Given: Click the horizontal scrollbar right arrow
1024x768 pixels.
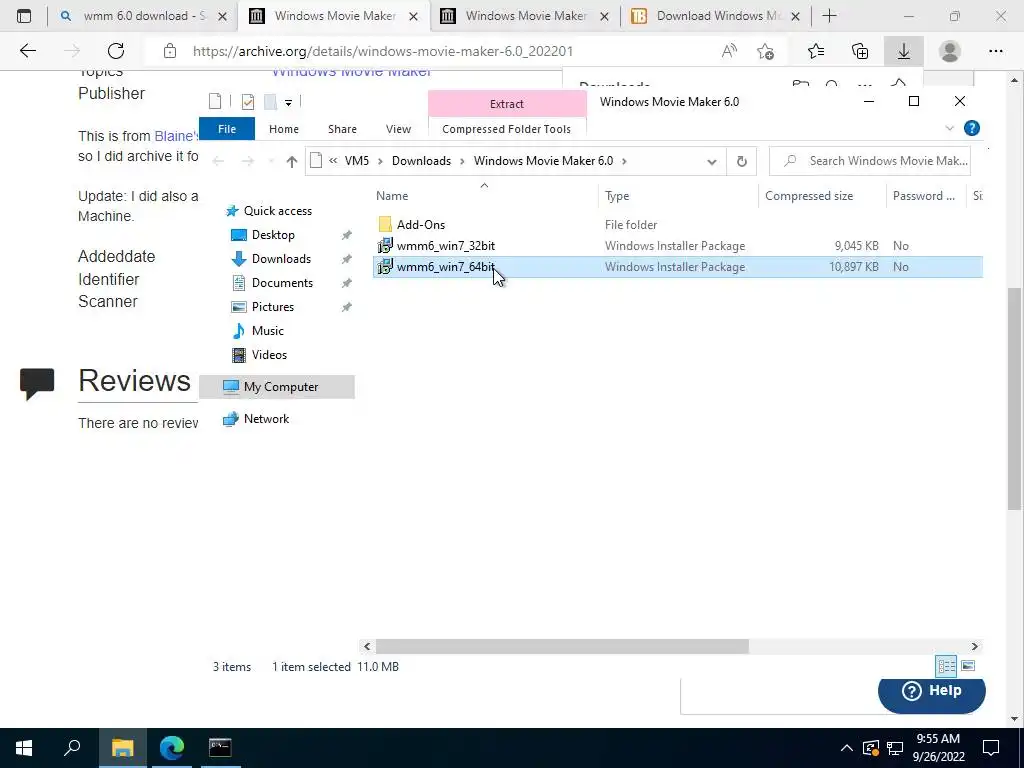Looking at the screenshot, I should coord(974,647).
